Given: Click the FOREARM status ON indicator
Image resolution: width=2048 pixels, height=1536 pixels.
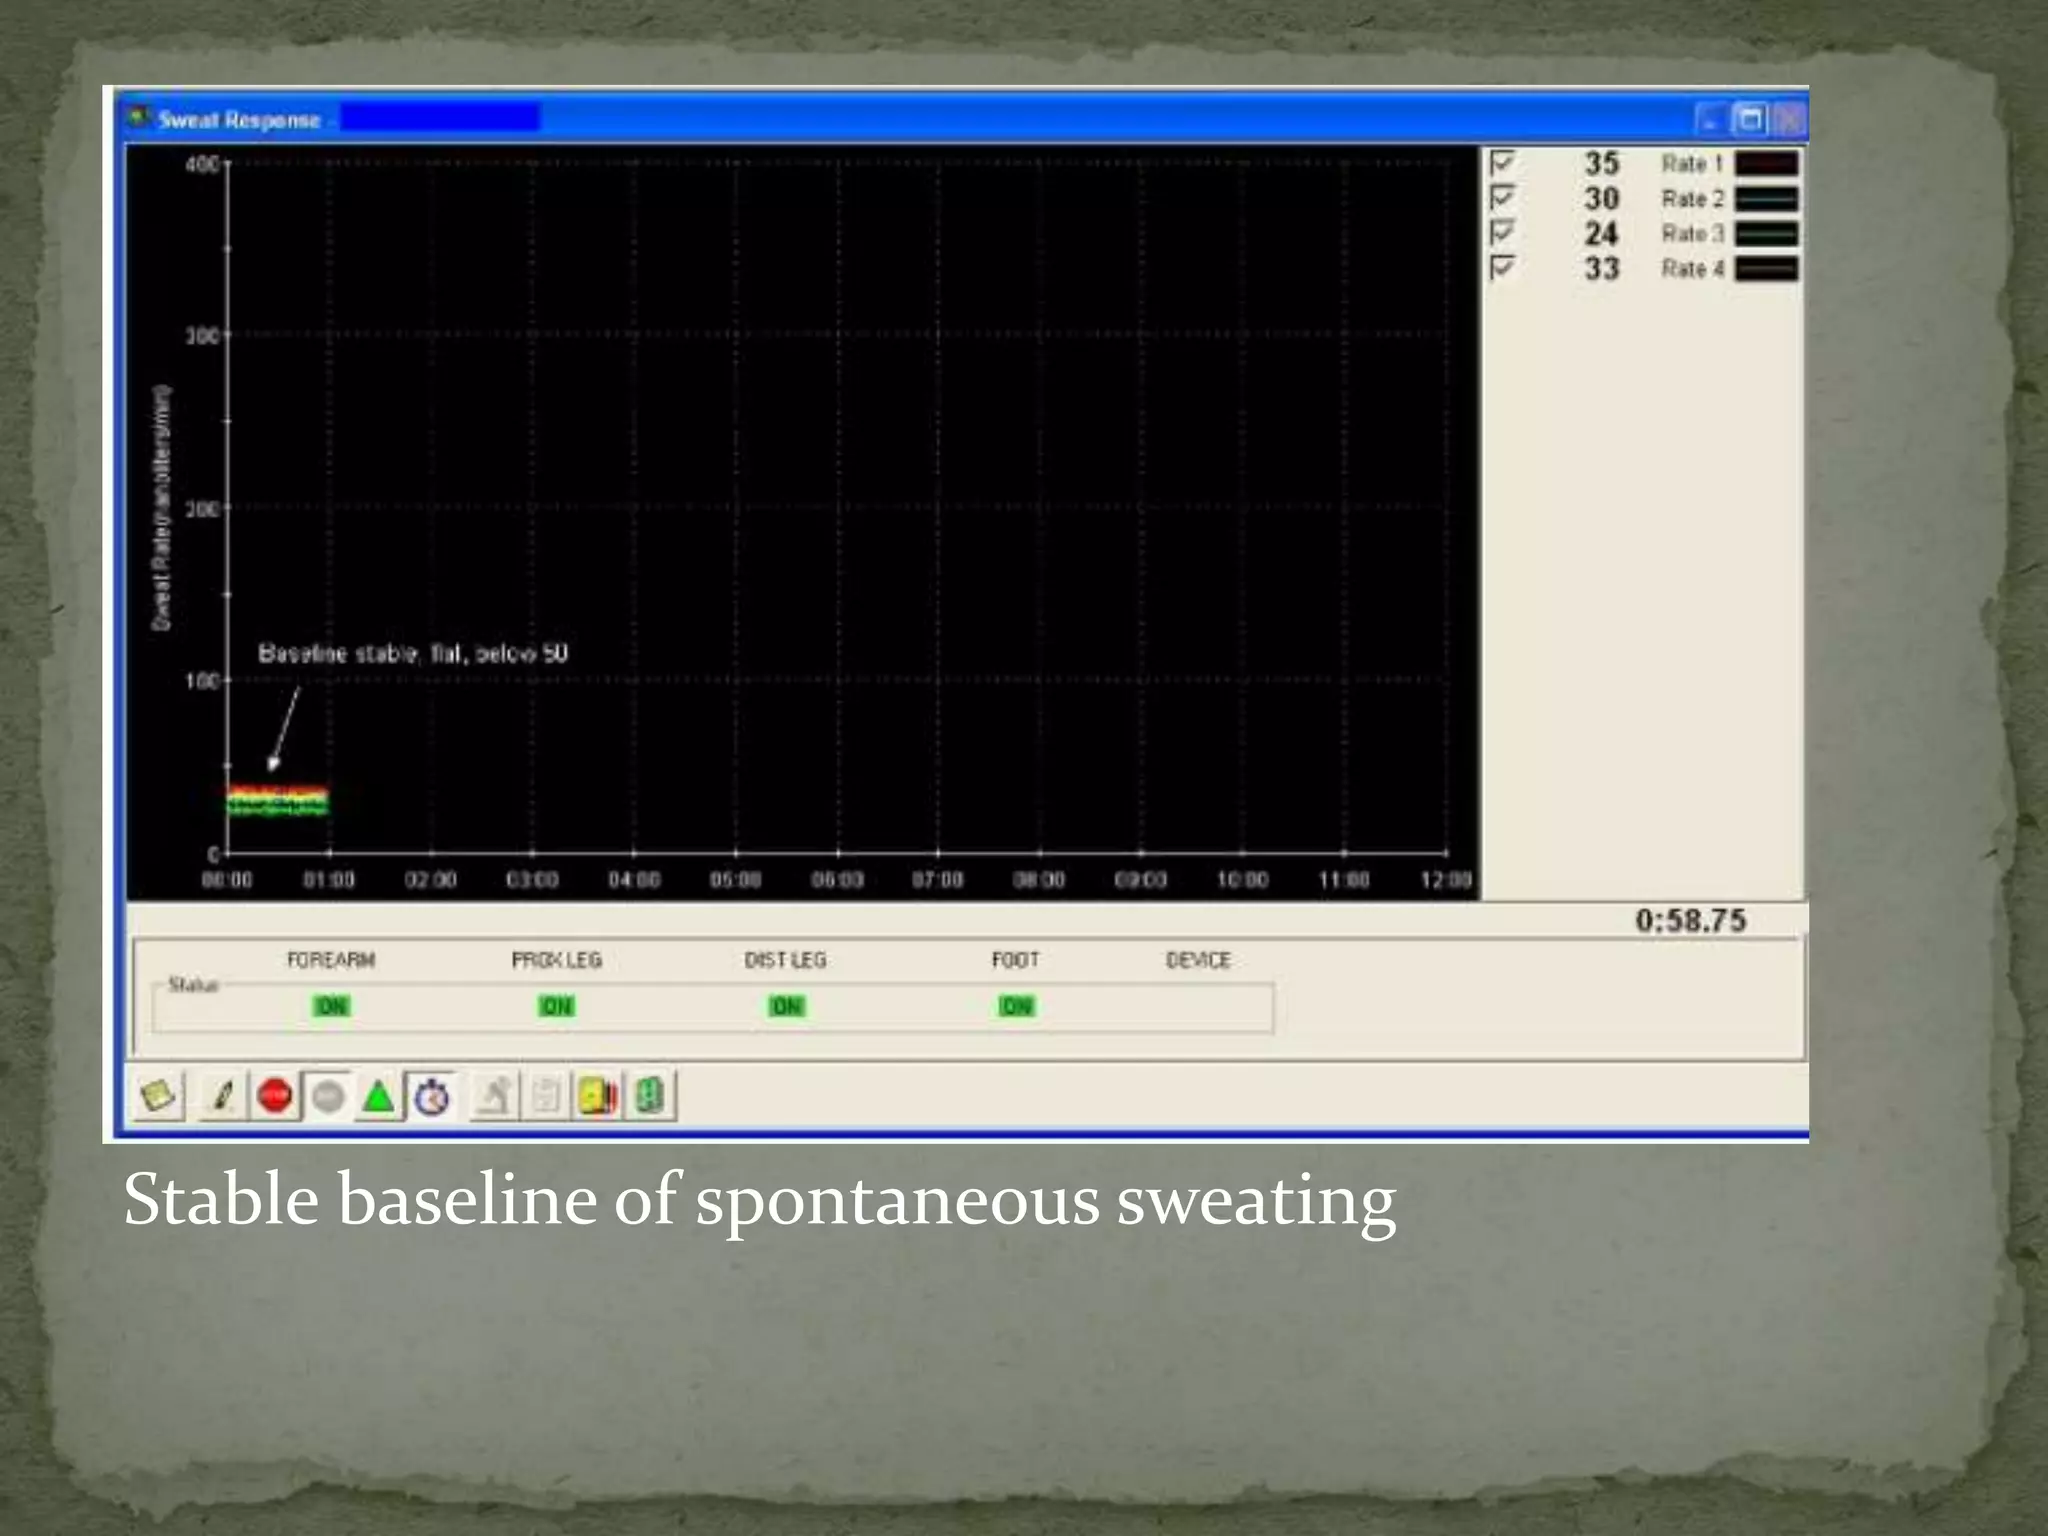Looking at the screenshot, I should point(331,1006).
